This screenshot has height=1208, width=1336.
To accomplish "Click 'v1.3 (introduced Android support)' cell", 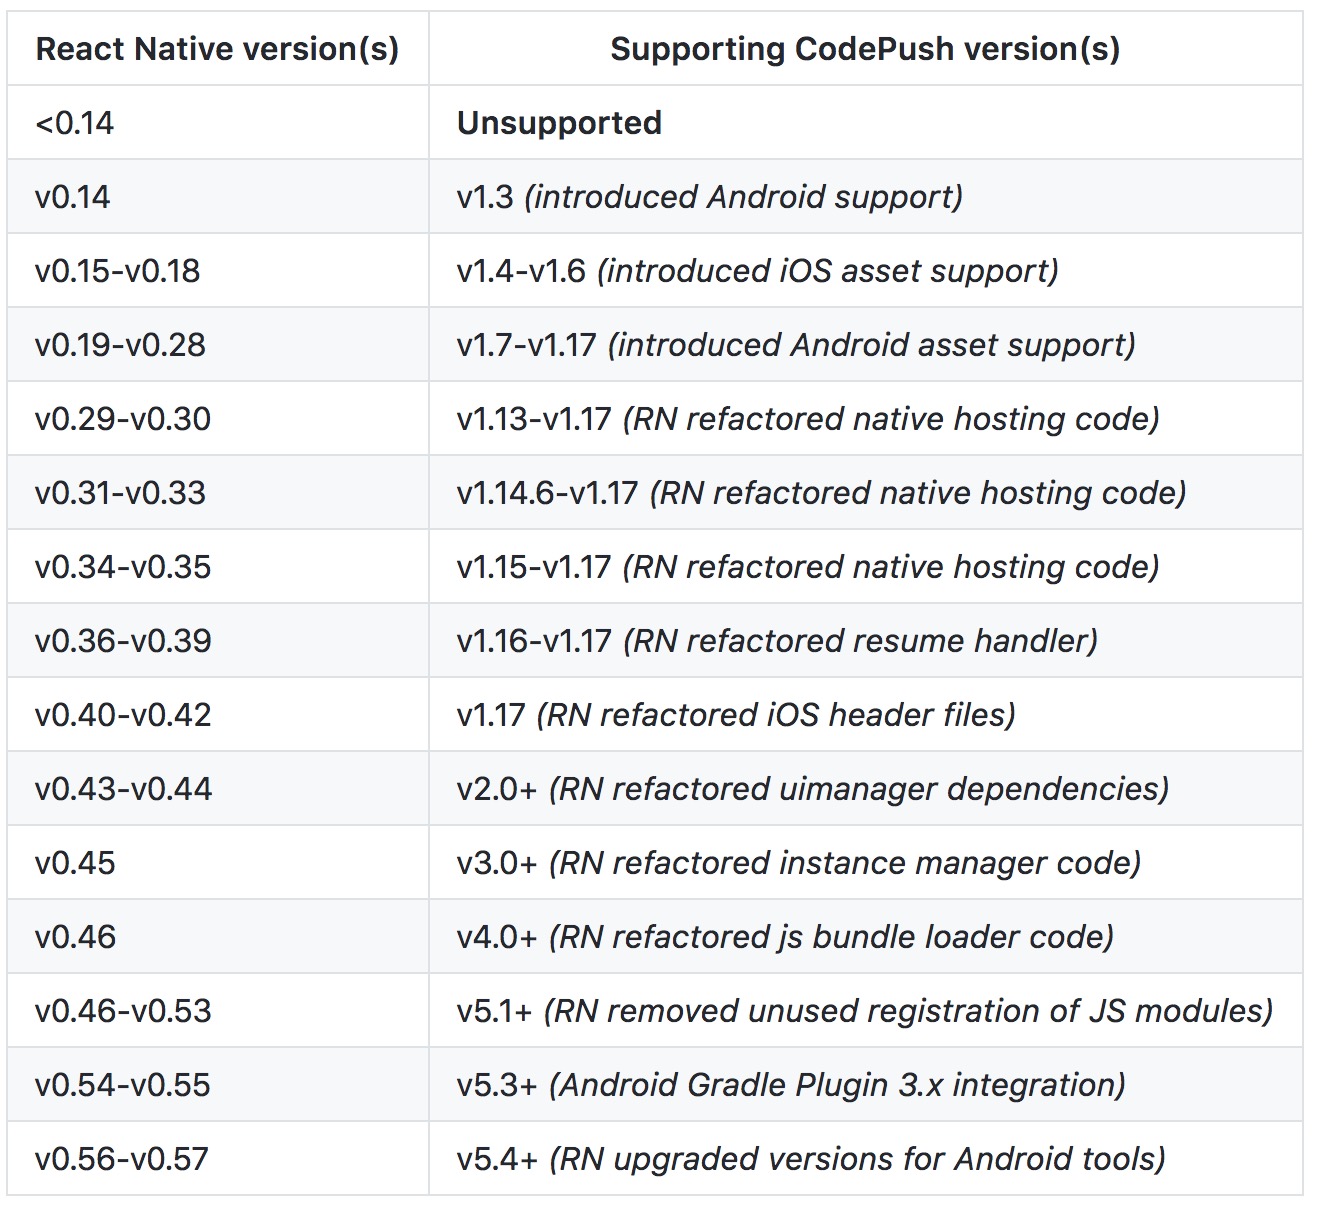I will click(x=866, y=196).
